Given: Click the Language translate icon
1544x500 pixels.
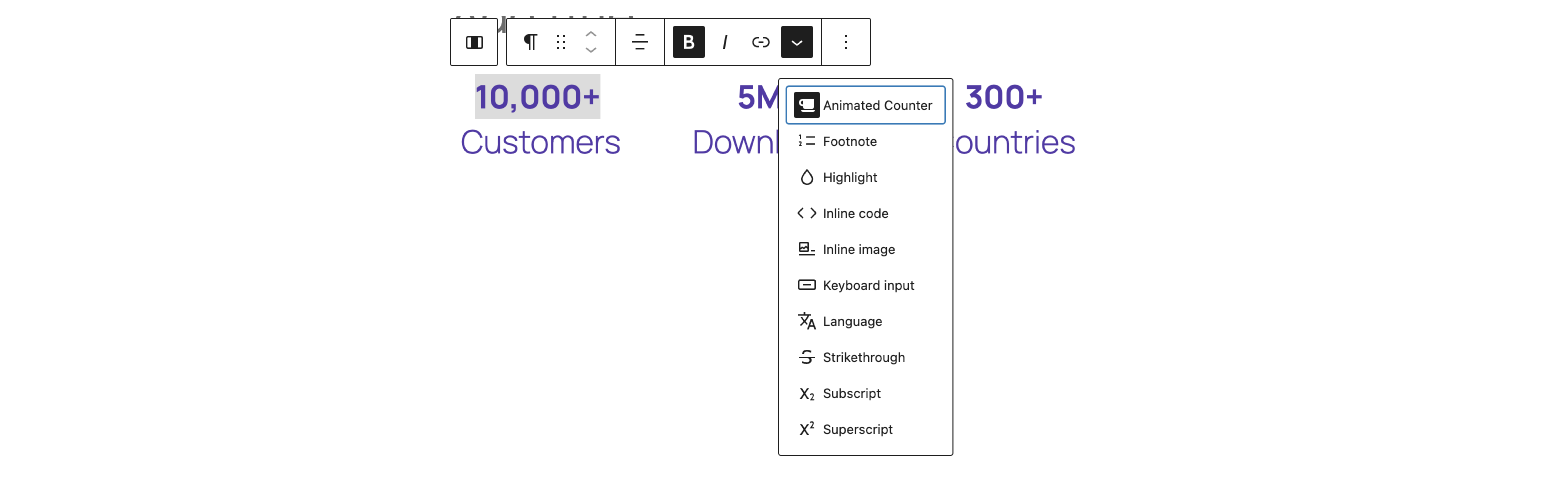Looking at the screenshot, I should coord(807,321).
